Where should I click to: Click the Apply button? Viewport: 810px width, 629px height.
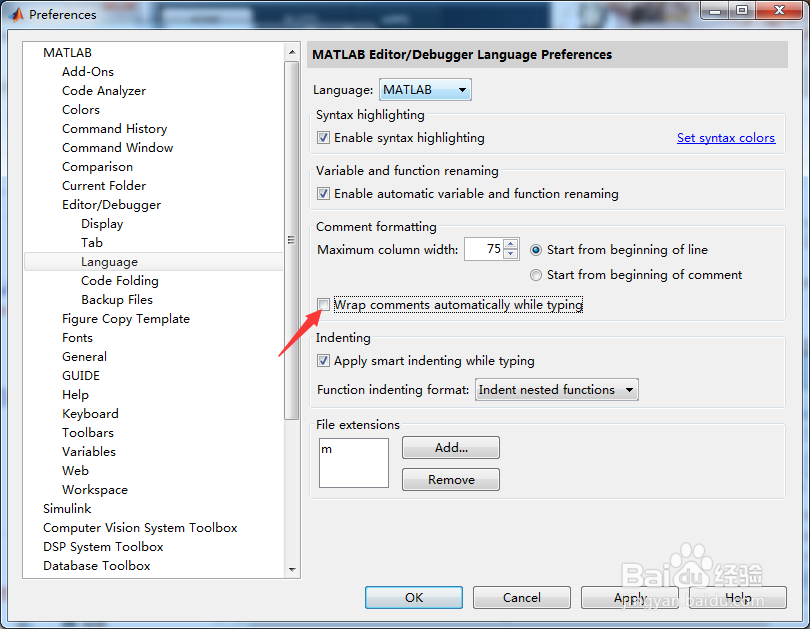(630, 597)
